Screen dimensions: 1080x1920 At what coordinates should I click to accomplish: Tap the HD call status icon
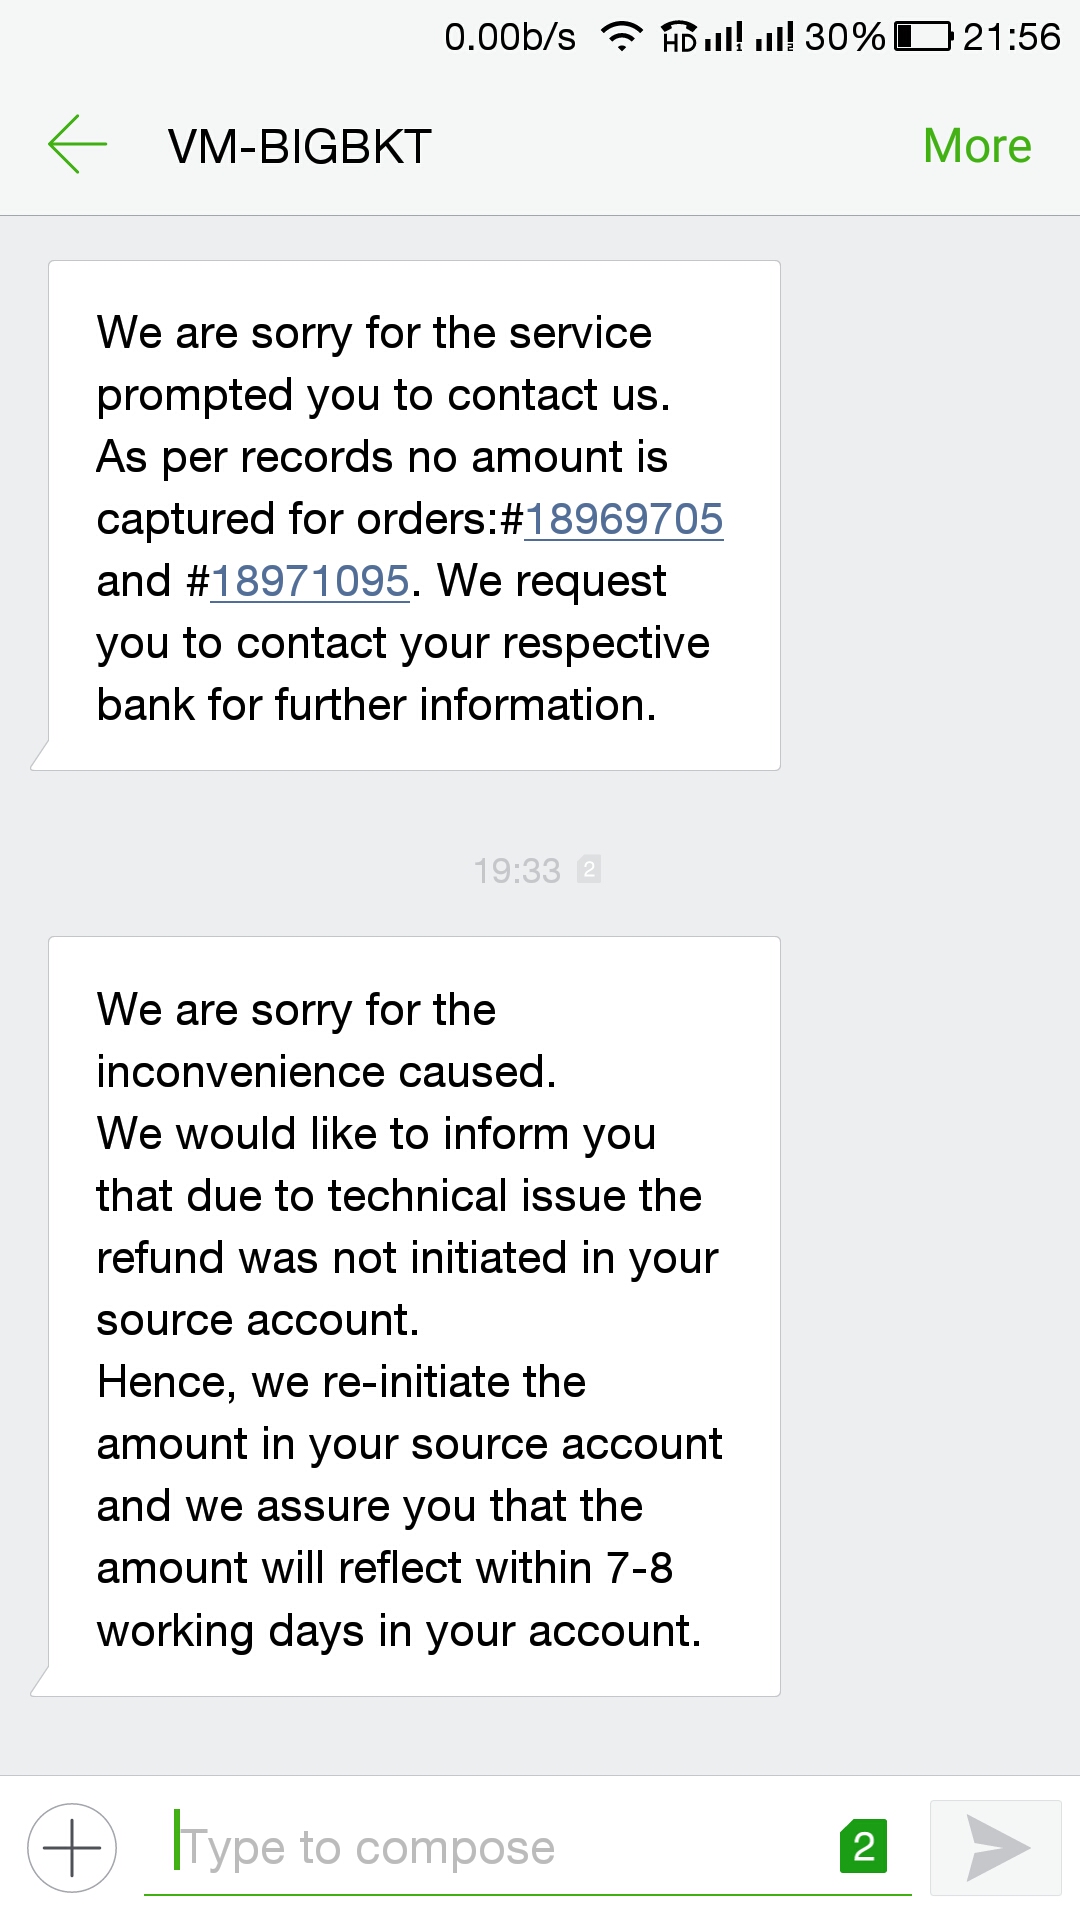[679, 38]
